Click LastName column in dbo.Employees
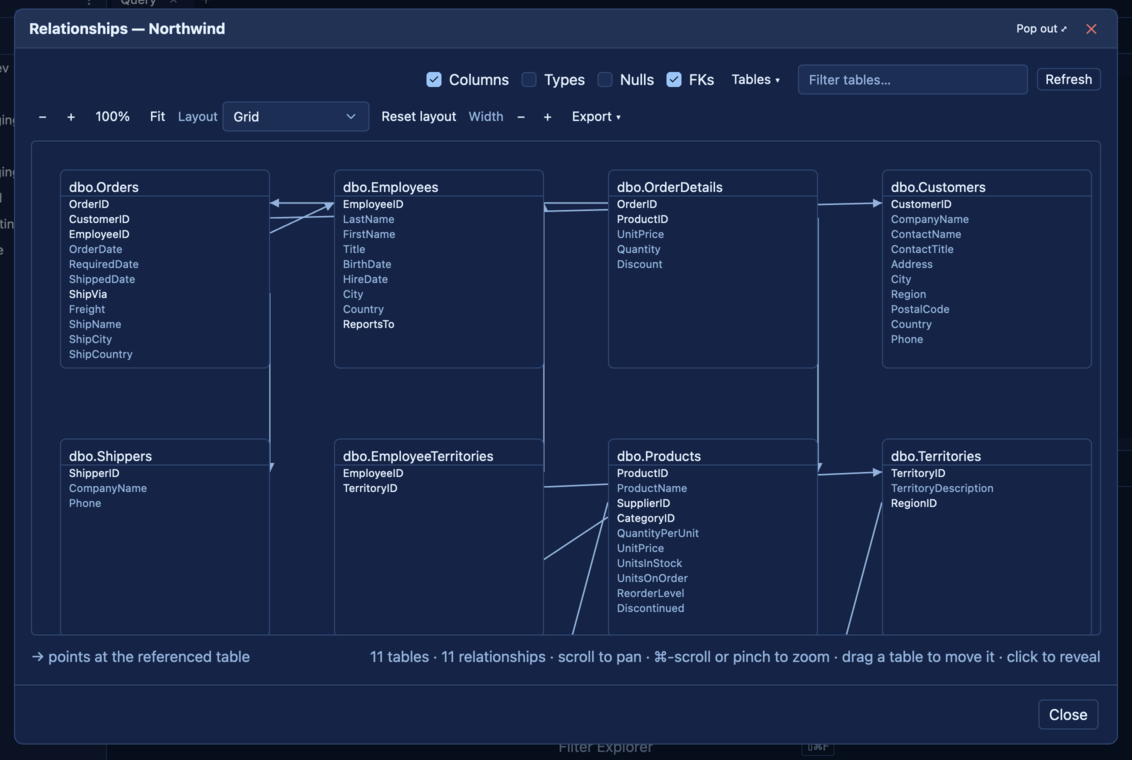The height and width of the screenshot is (760, 1132). coord(368,219)
